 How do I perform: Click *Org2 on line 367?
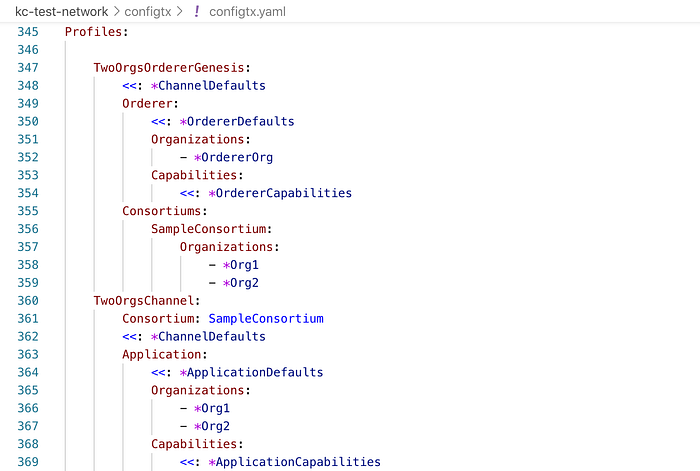pyautogui.click(x=212, y=426)
